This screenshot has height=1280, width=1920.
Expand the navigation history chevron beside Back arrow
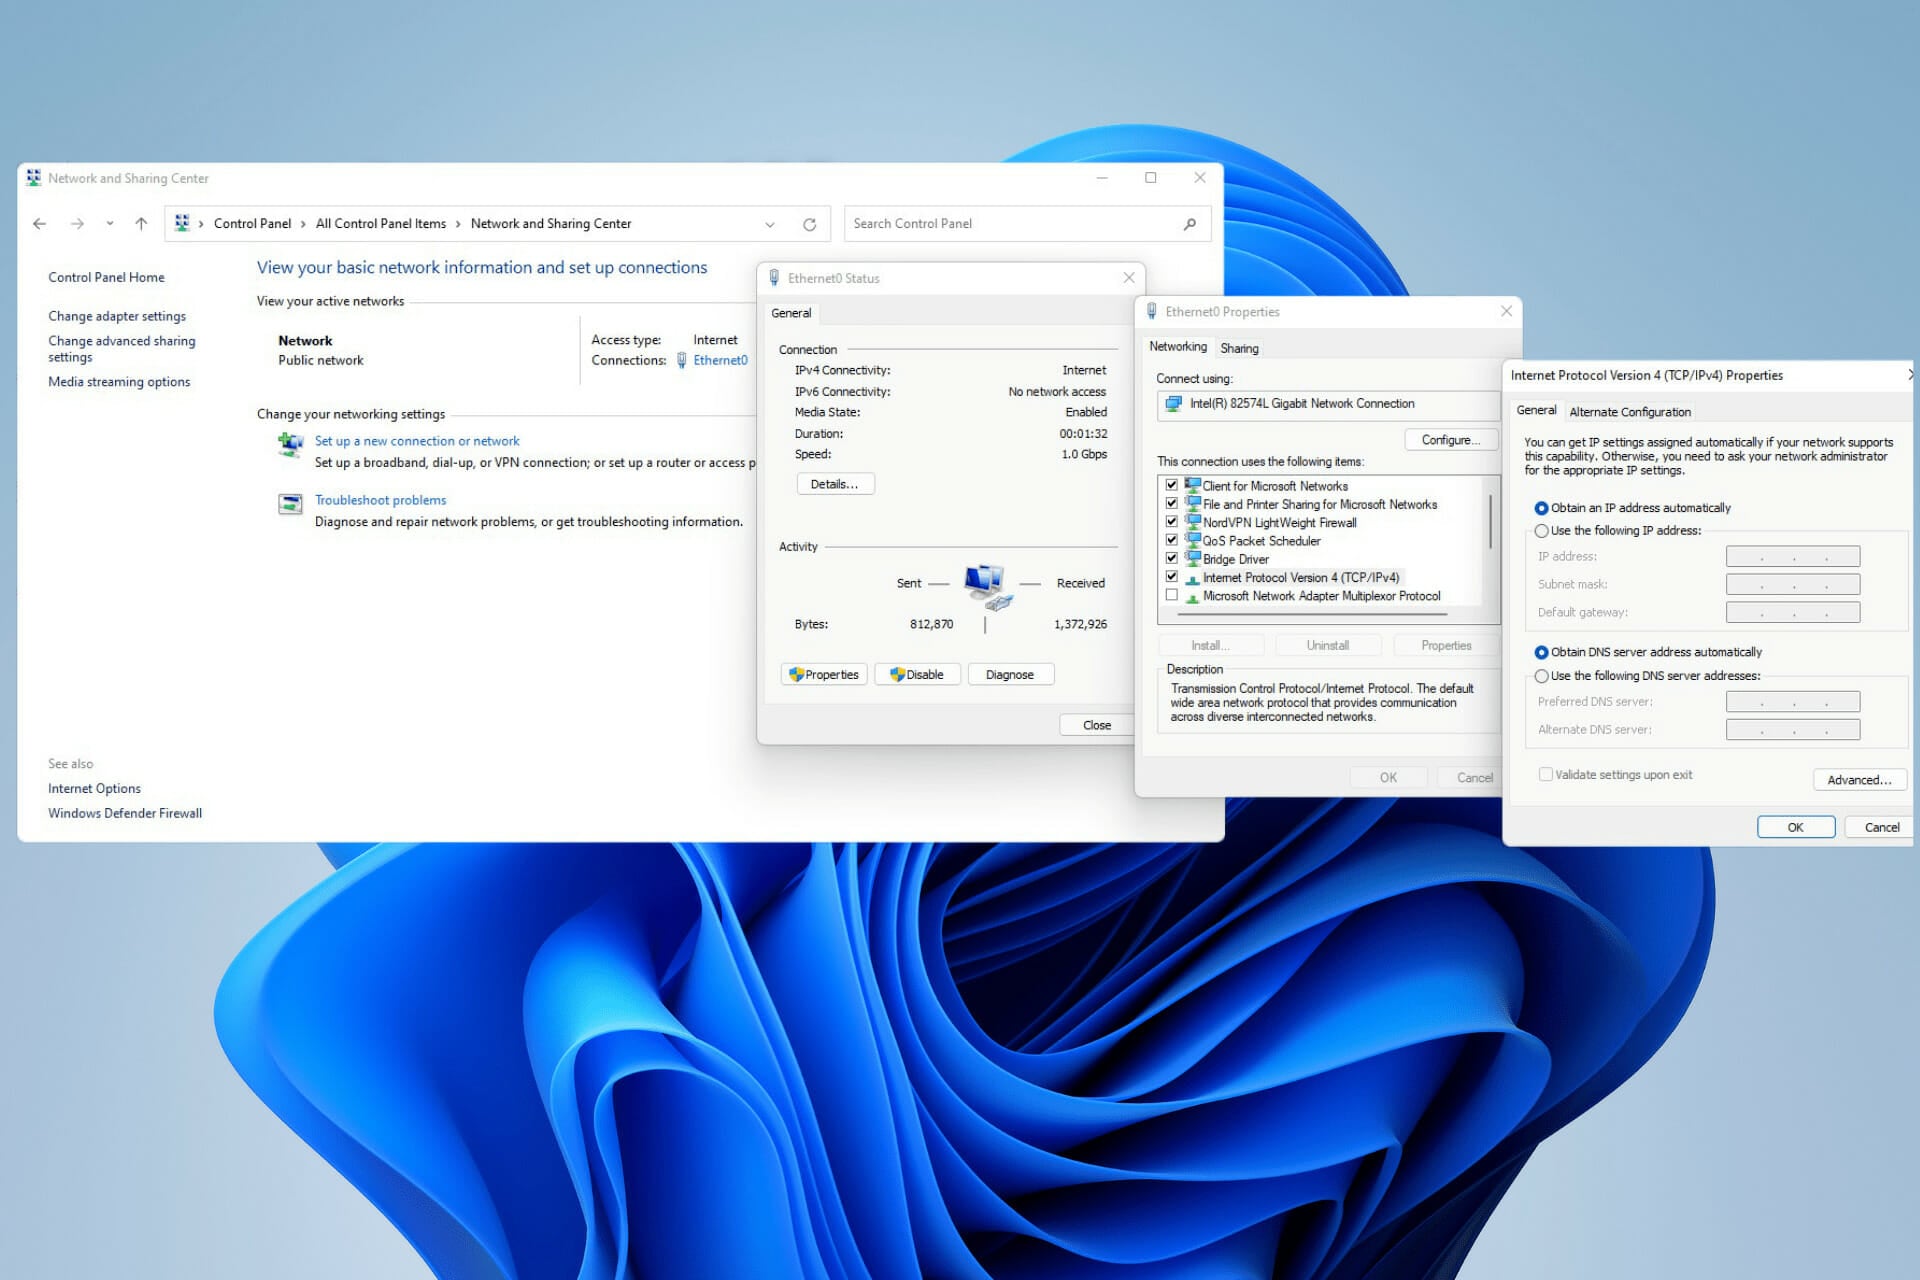(x=109, y=223)
